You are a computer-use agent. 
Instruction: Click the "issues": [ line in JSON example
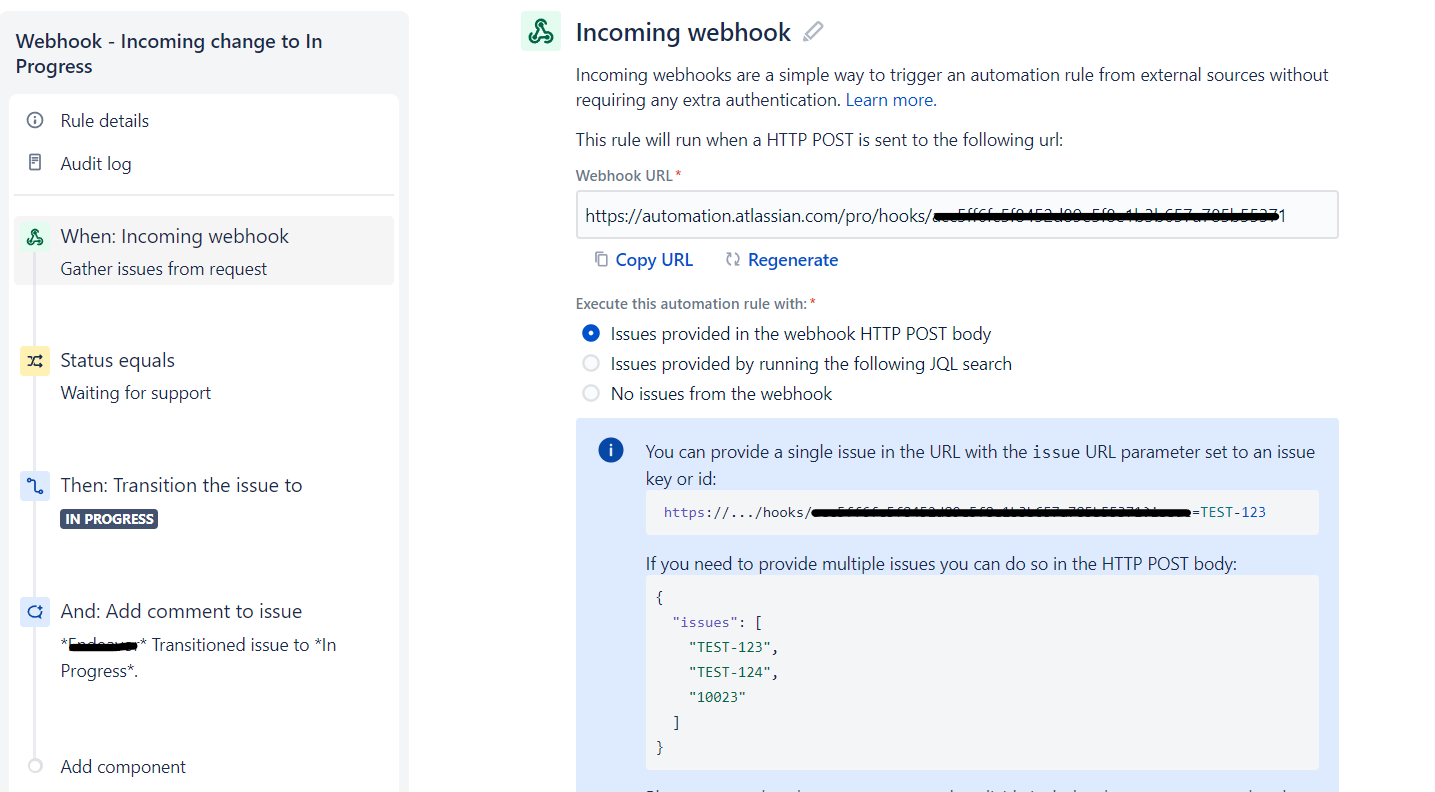coord(717,622)
